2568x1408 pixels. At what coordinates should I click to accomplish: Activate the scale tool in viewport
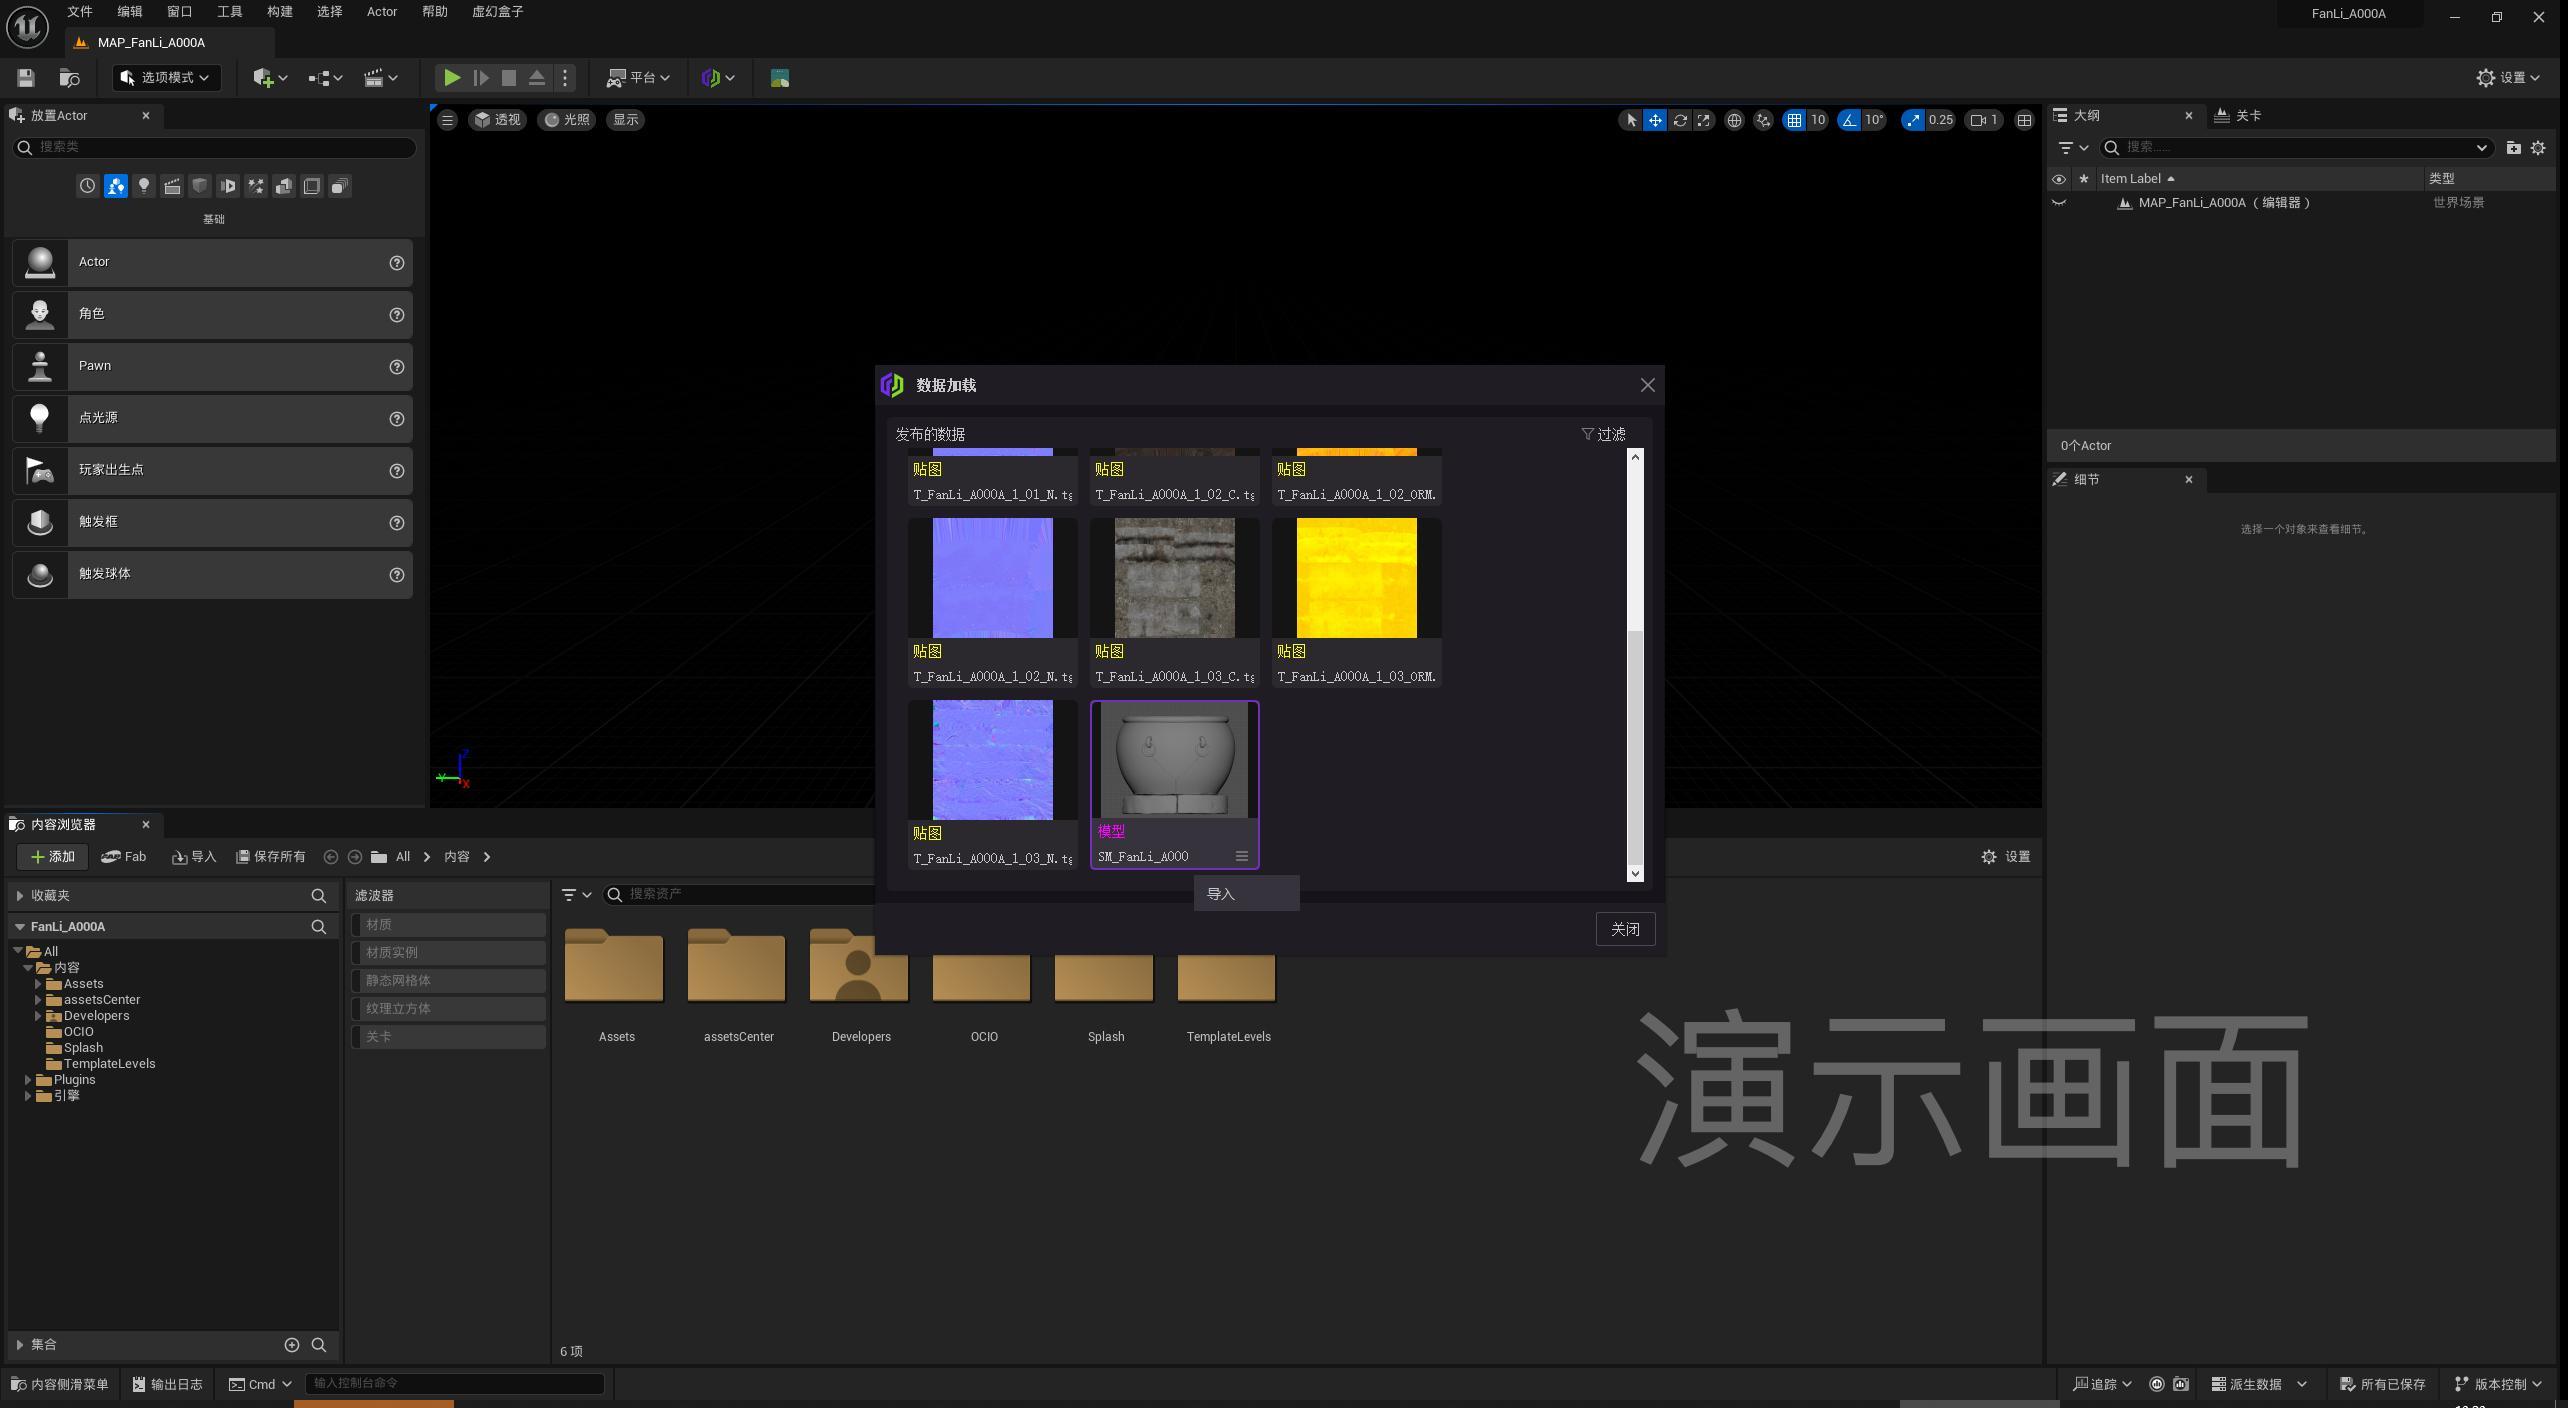(1704, 120)
